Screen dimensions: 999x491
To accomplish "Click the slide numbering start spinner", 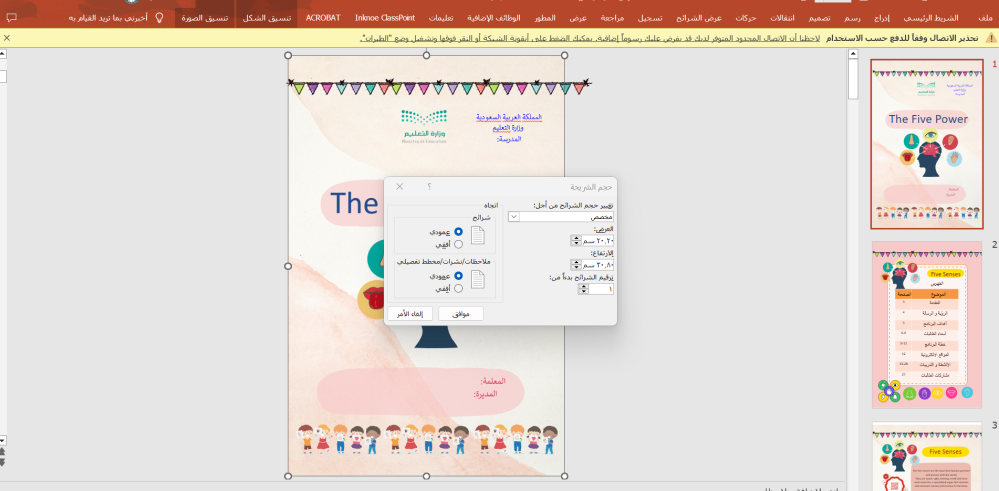I will coord(584,289).
